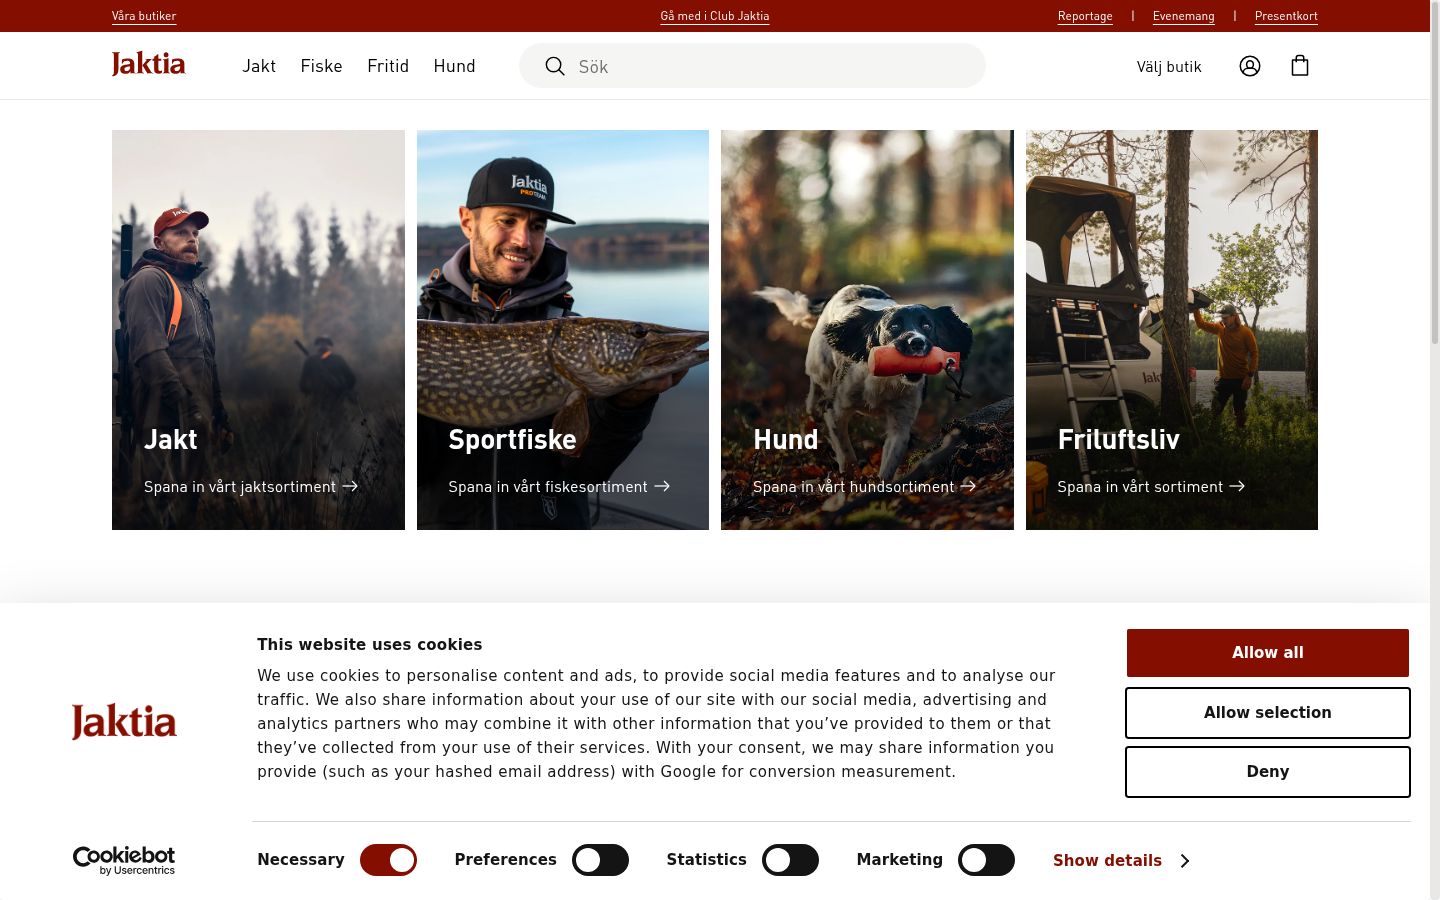Open the Våra butiker link
This screenshot has height=900, width=1440.
(x=144, y=16)
